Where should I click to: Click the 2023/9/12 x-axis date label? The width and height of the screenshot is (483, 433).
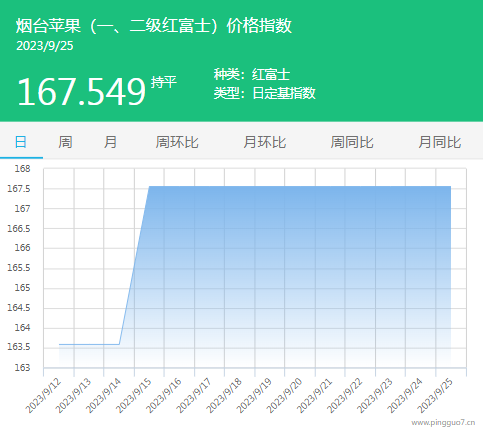pyautogui.click(x=44, y=395)
